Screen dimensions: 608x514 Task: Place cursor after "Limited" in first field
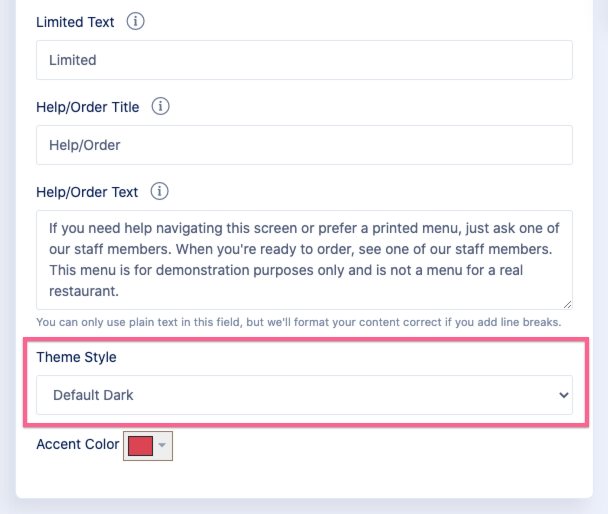pyautogui.click(x=98, y=60)
